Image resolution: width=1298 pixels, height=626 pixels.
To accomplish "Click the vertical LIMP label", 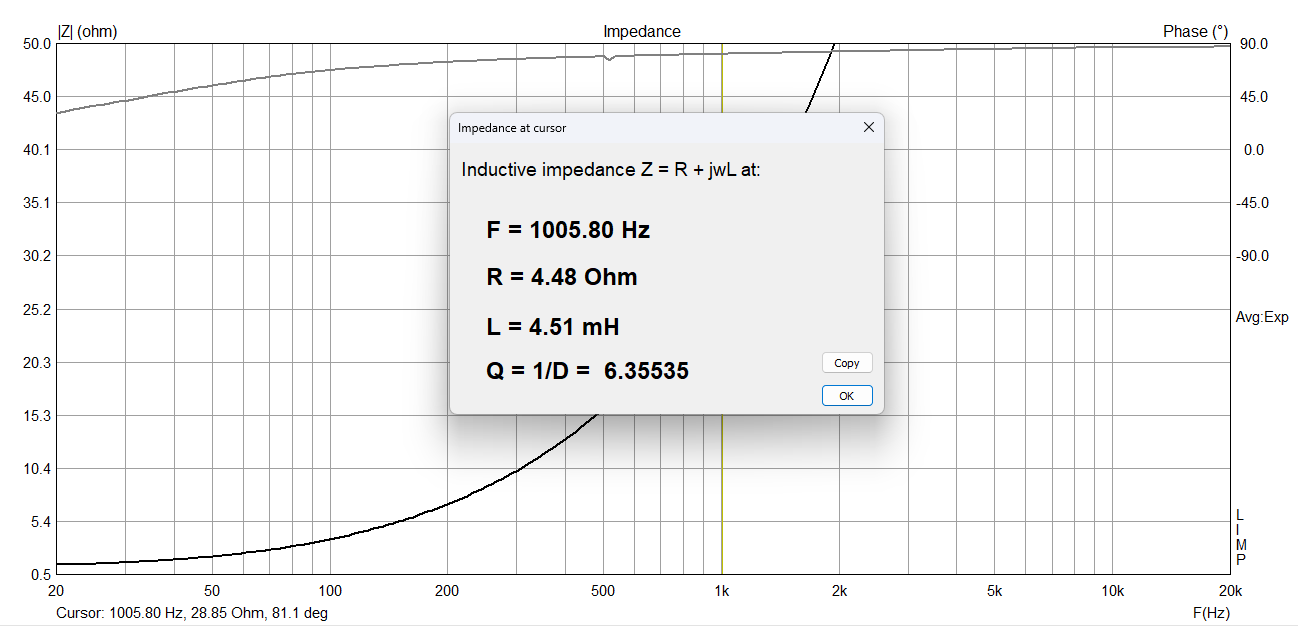I will [x=1241, y=537].
